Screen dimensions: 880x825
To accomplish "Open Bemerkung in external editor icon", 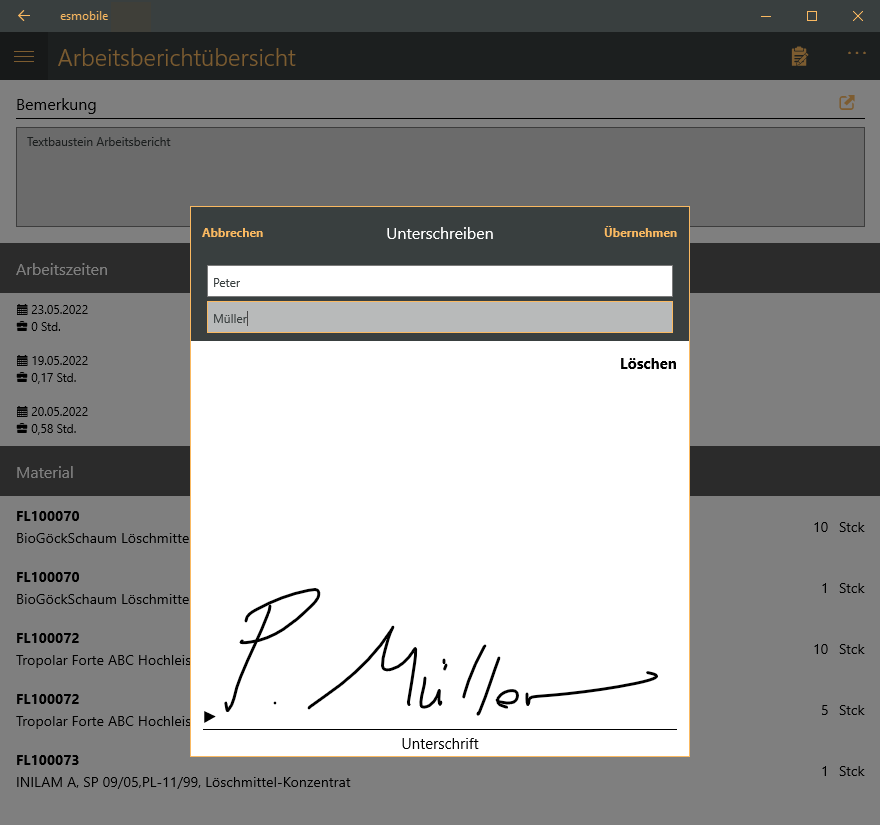I will click(847, 103).
